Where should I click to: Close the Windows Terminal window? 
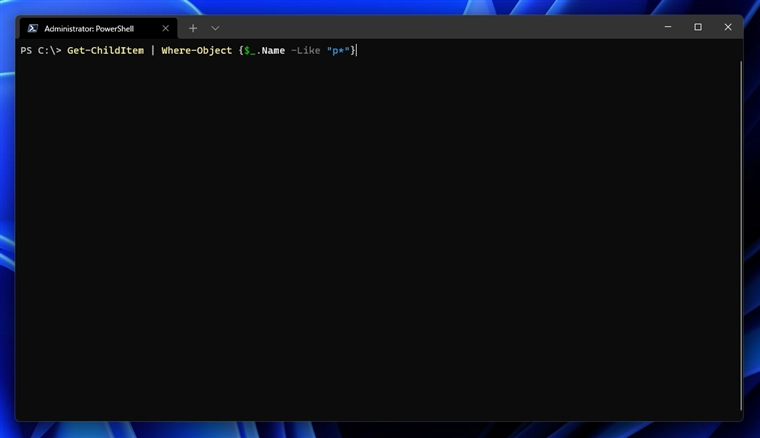(x=728, y=27)
